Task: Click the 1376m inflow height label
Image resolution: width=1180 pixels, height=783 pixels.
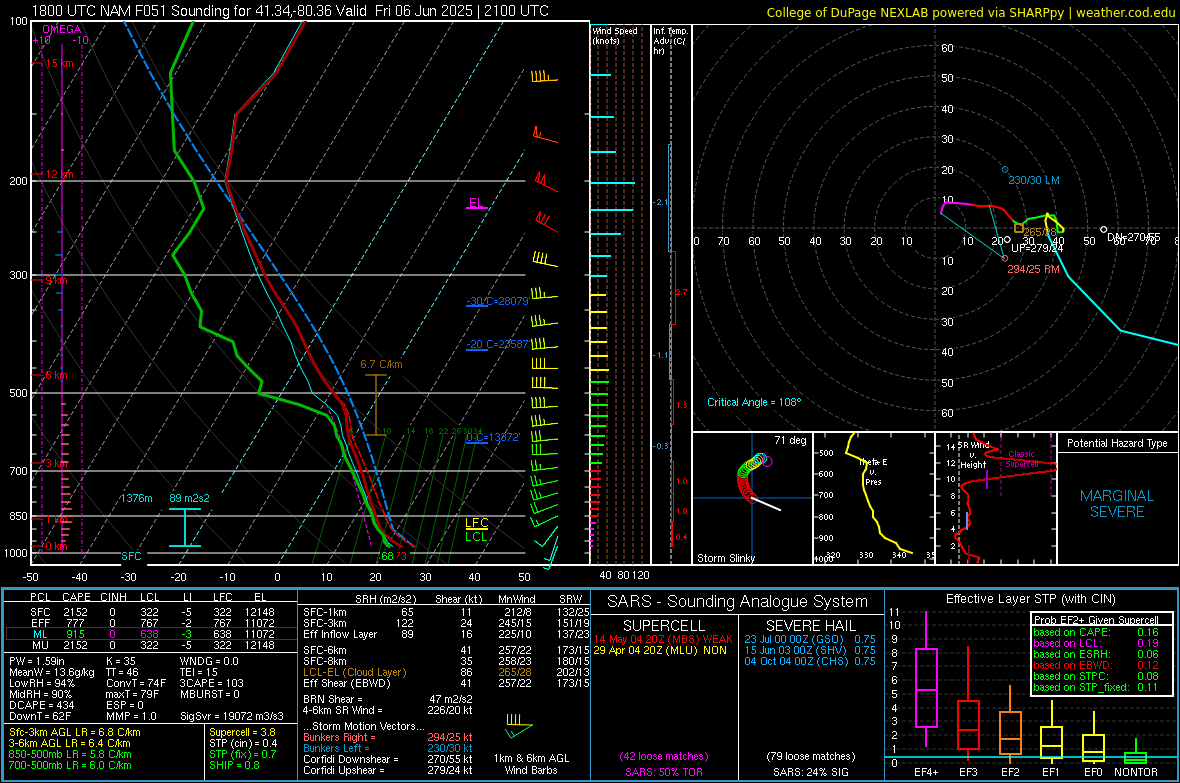Action: coord(136,498)
